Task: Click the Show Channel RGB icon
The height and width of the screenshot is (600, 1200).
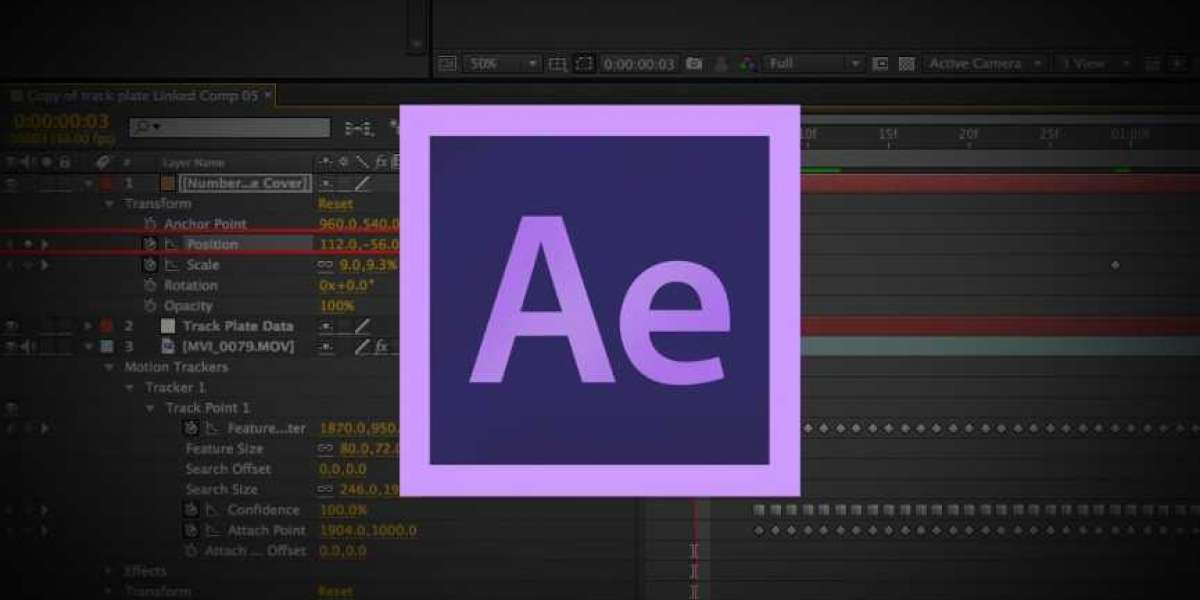Action: coord(747,63)
